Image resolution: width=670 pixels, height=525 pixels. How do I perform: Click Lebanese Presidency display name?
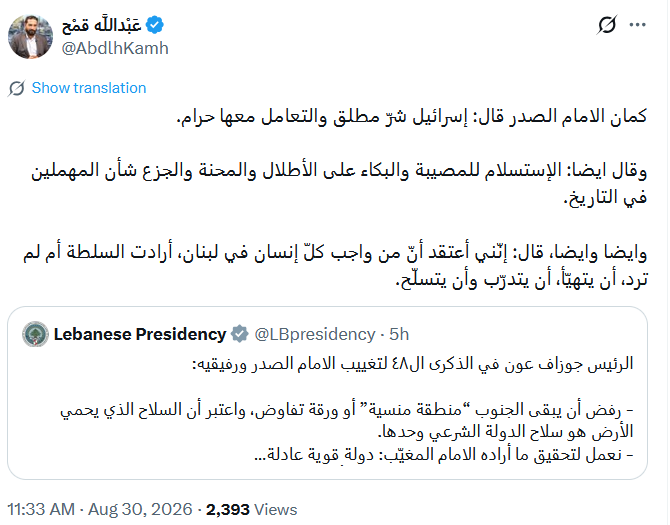140,334
